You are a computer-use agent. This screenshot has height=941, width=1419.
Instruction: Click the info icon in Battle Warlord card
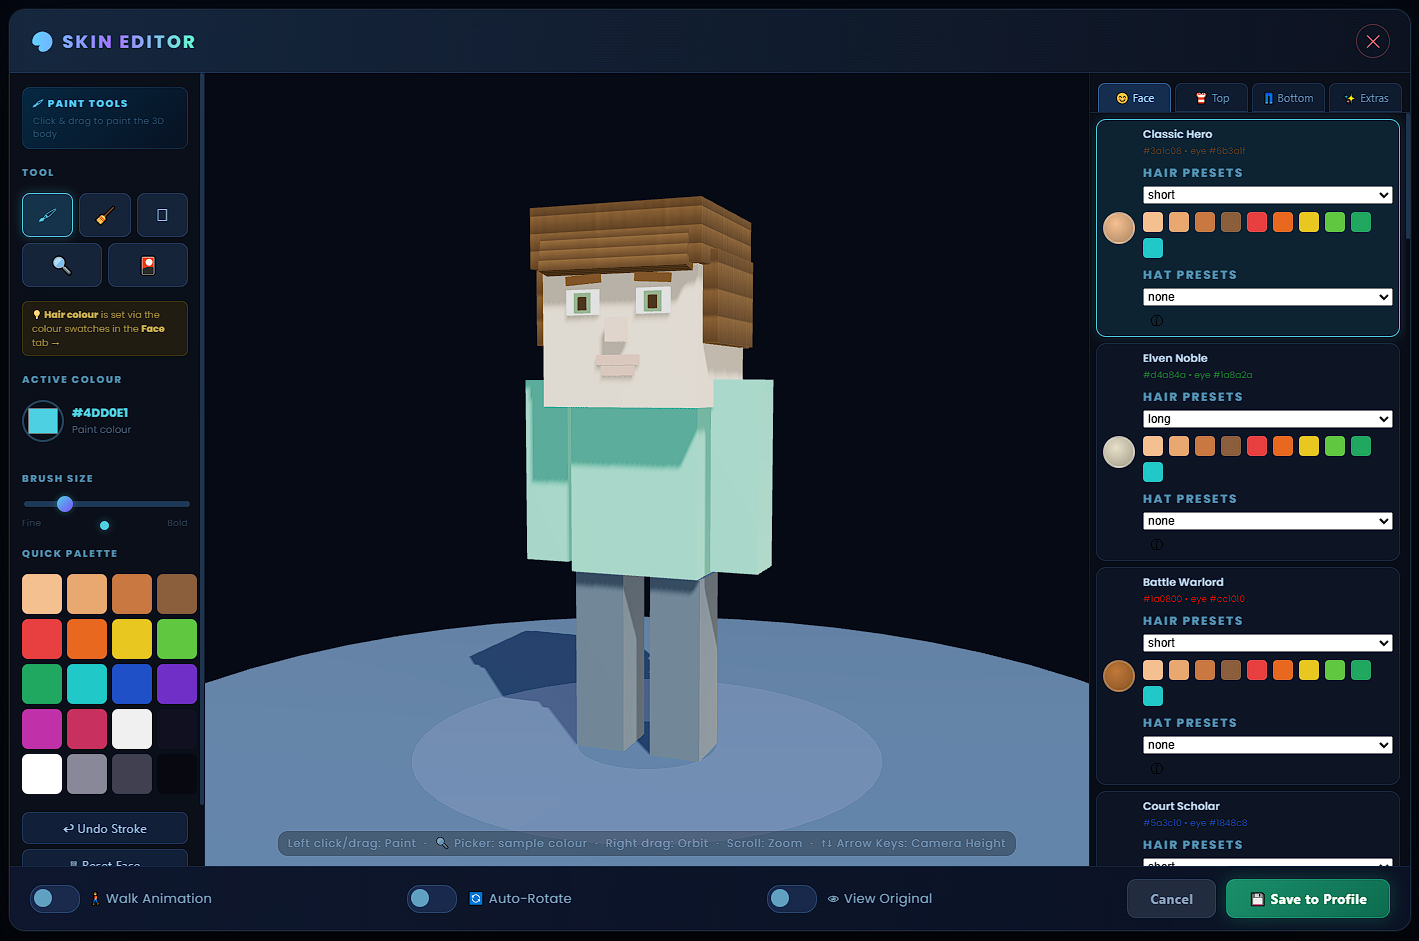tap(1157, 769)
